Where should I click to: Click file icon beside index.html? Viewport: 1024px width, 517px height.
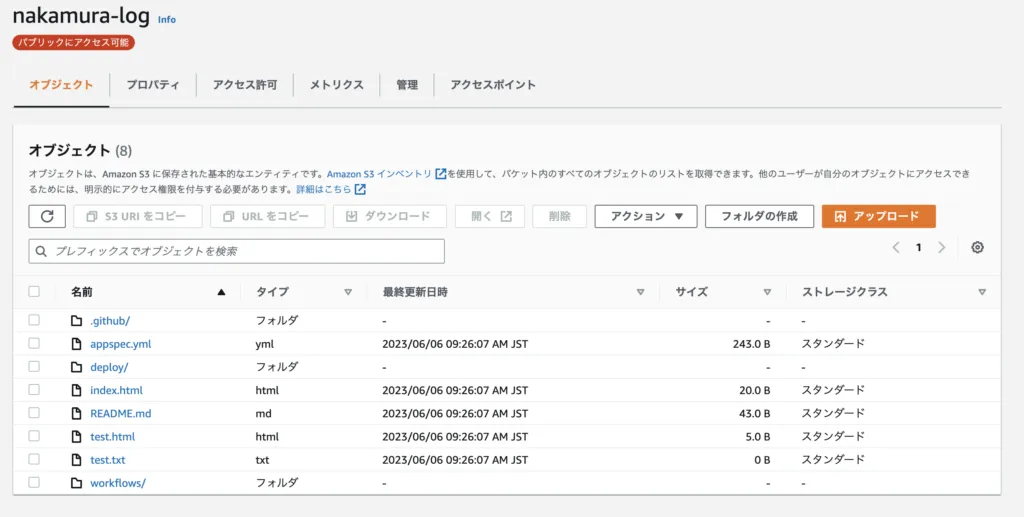click(76, 390)
